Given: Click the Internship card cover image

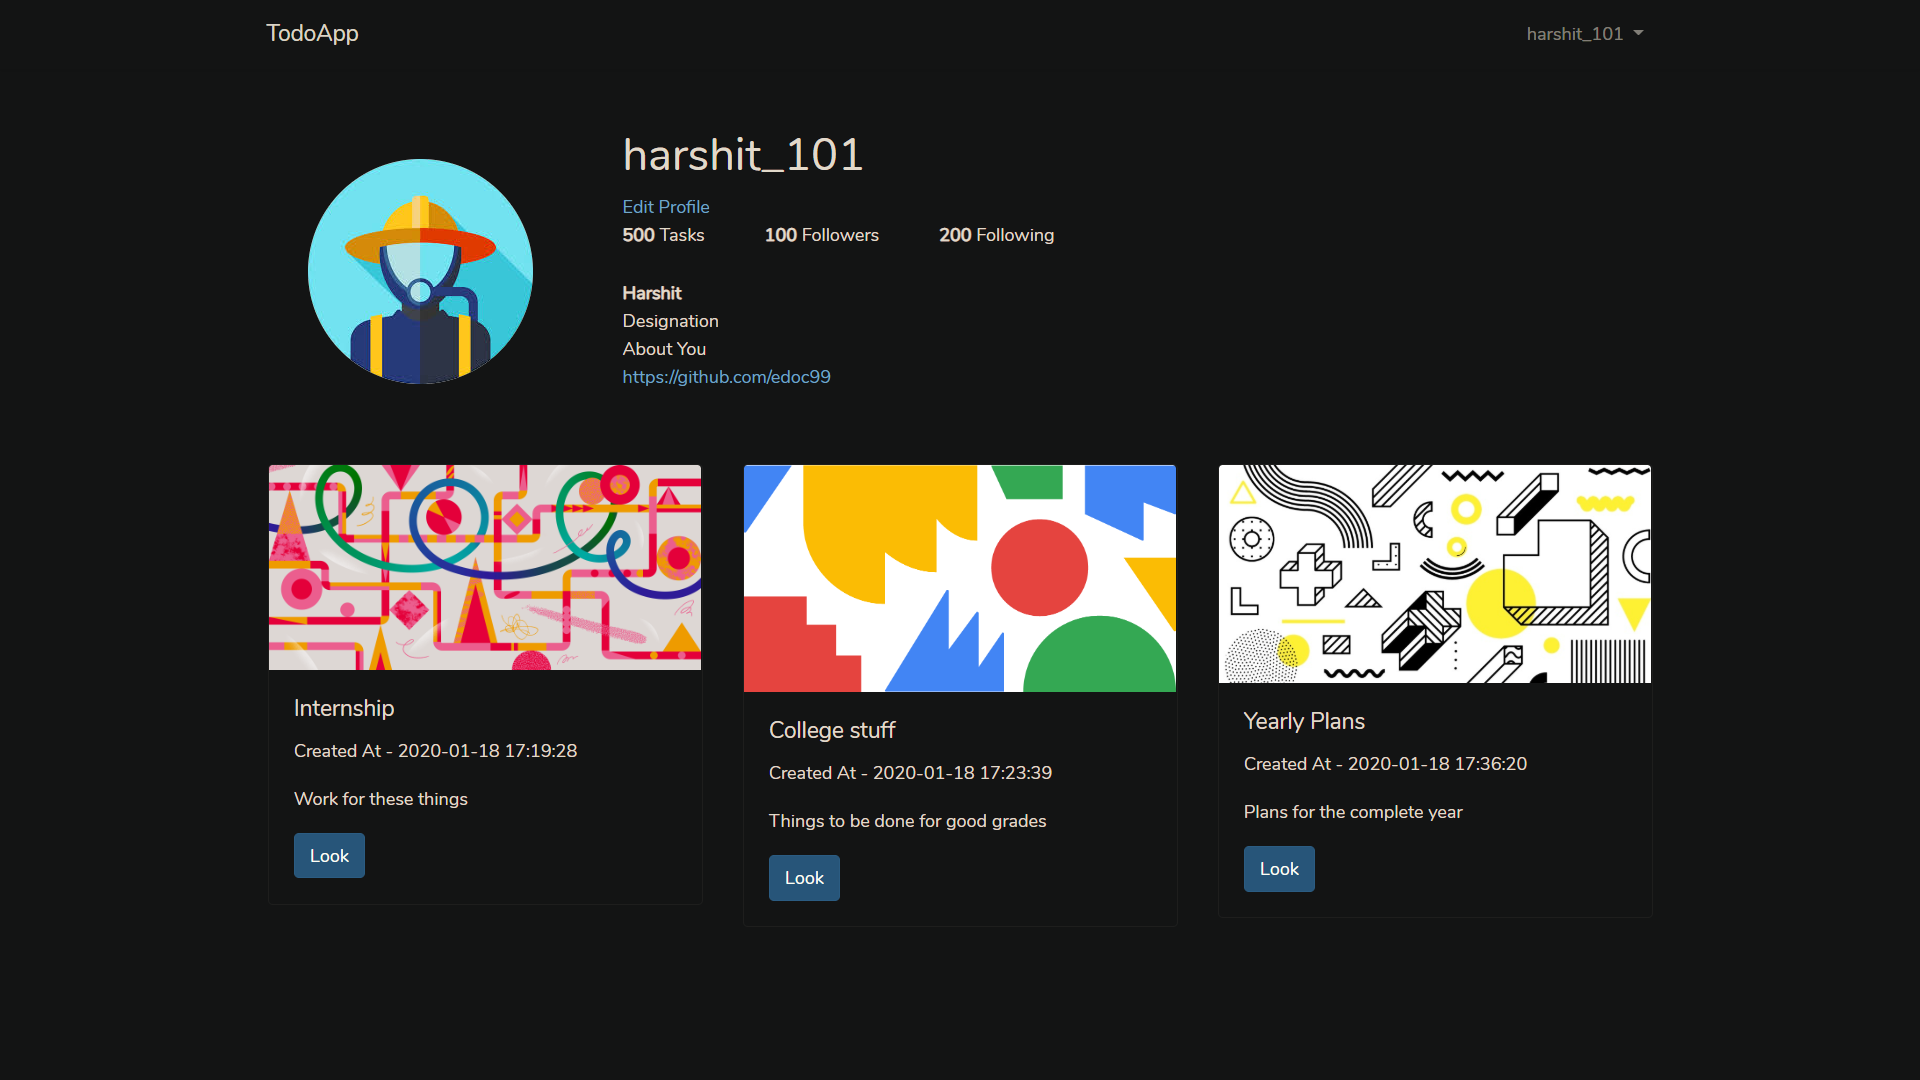Looking at the screenshot, I should pyautogui.click(x=485, y=567).
